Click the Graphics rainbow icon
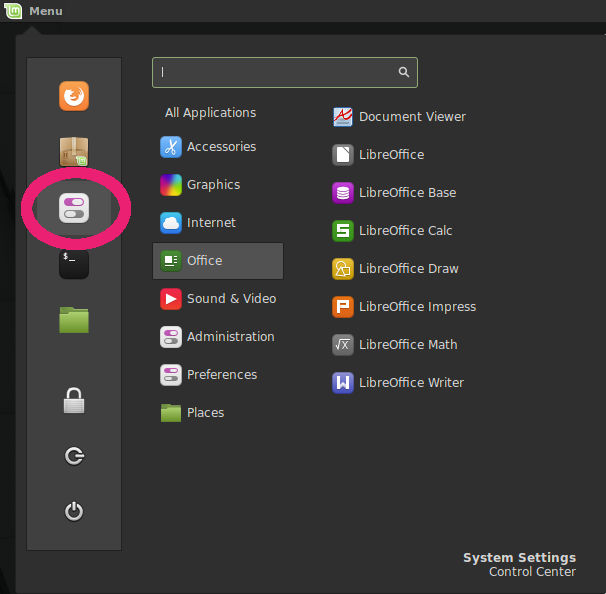The width and height of the screenshot is (606, 594). click(x=171, y=185)
